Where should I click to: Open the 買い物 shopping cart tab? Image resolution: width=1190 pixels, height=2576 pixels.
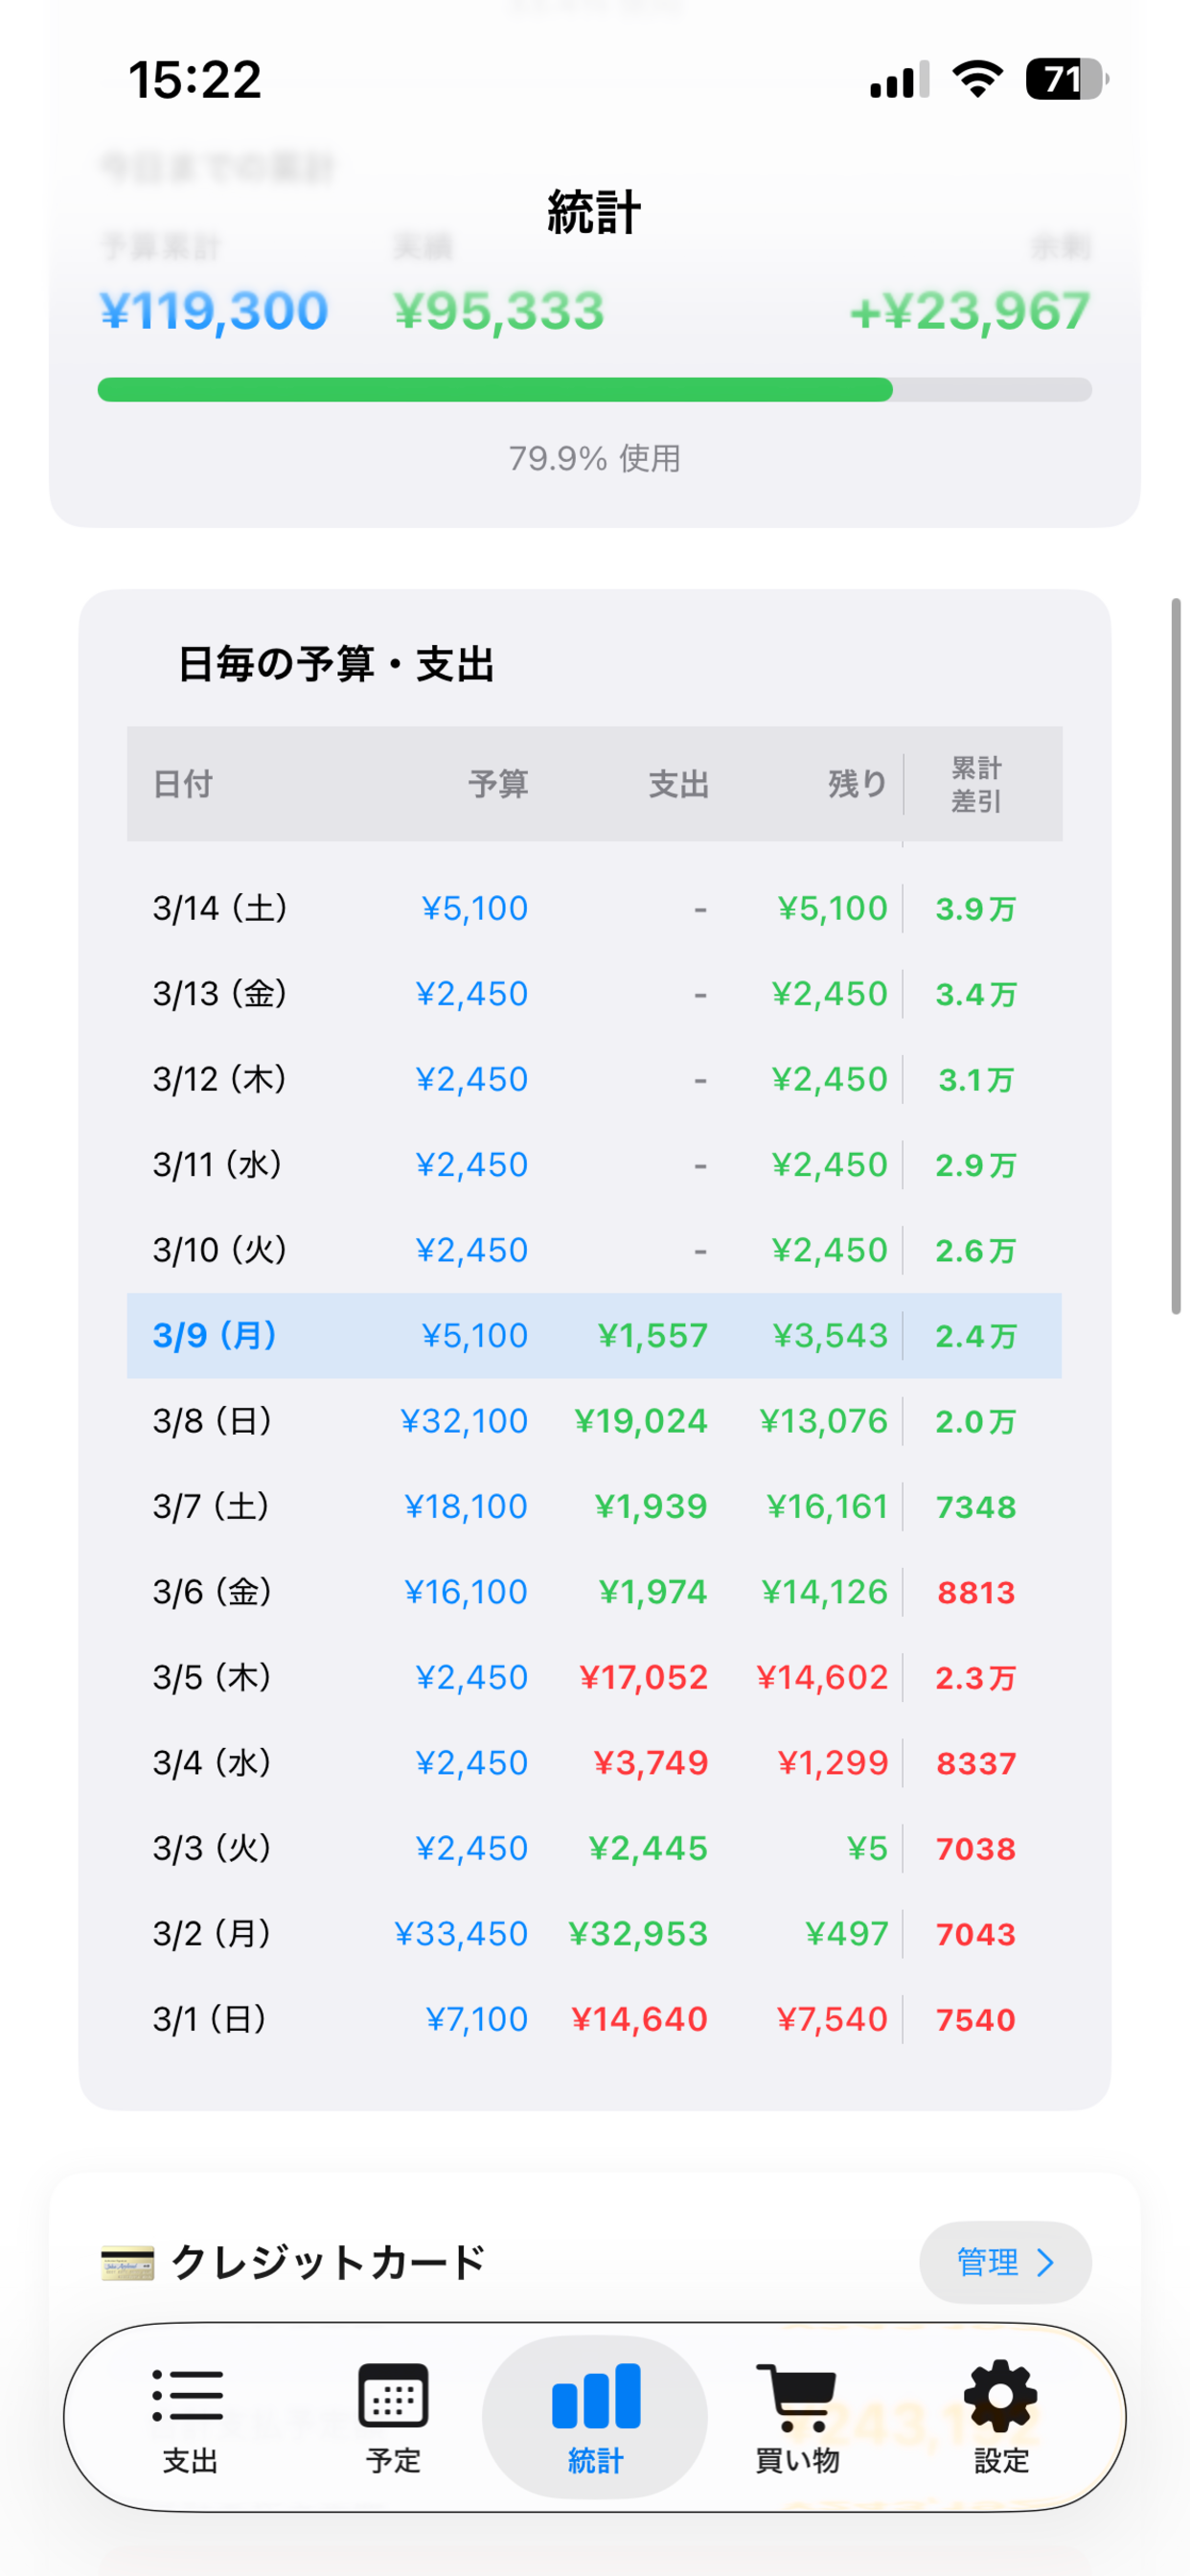click(796, 2416)
